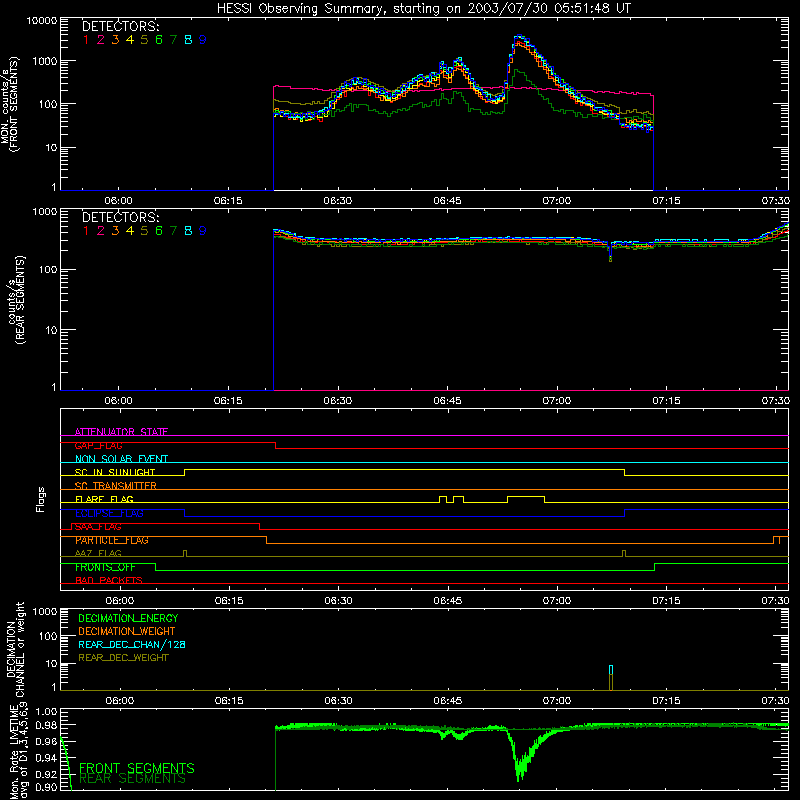Viewport: 800px width, 800px height.
Task: Click the BAD_PACKETS flag label
Action: click(x=109, y=581)
